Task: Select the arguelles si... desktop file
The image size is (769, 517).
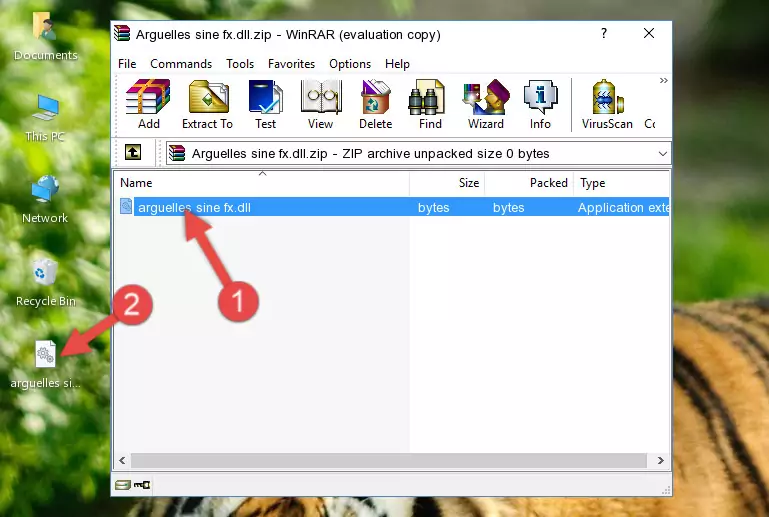Action: click(x=45, y=364)
